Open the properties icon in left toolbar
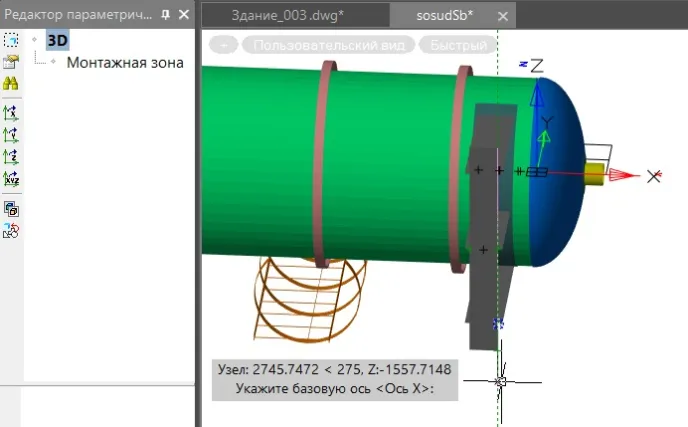 (11, 62)
